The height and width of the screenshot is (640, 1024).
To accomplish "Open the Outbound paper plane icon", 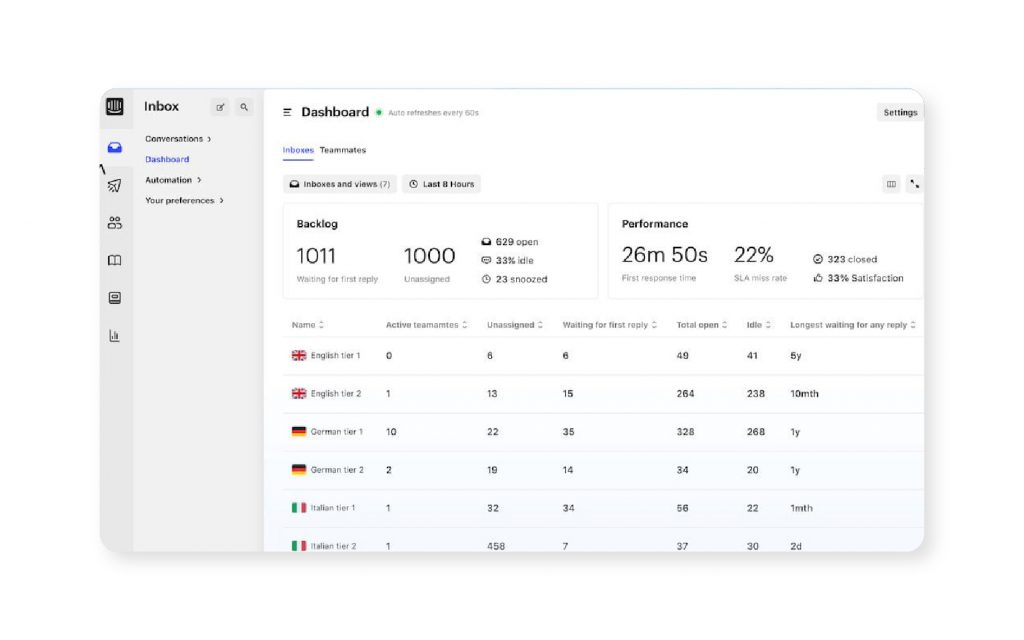I will (x=114, y=186).
